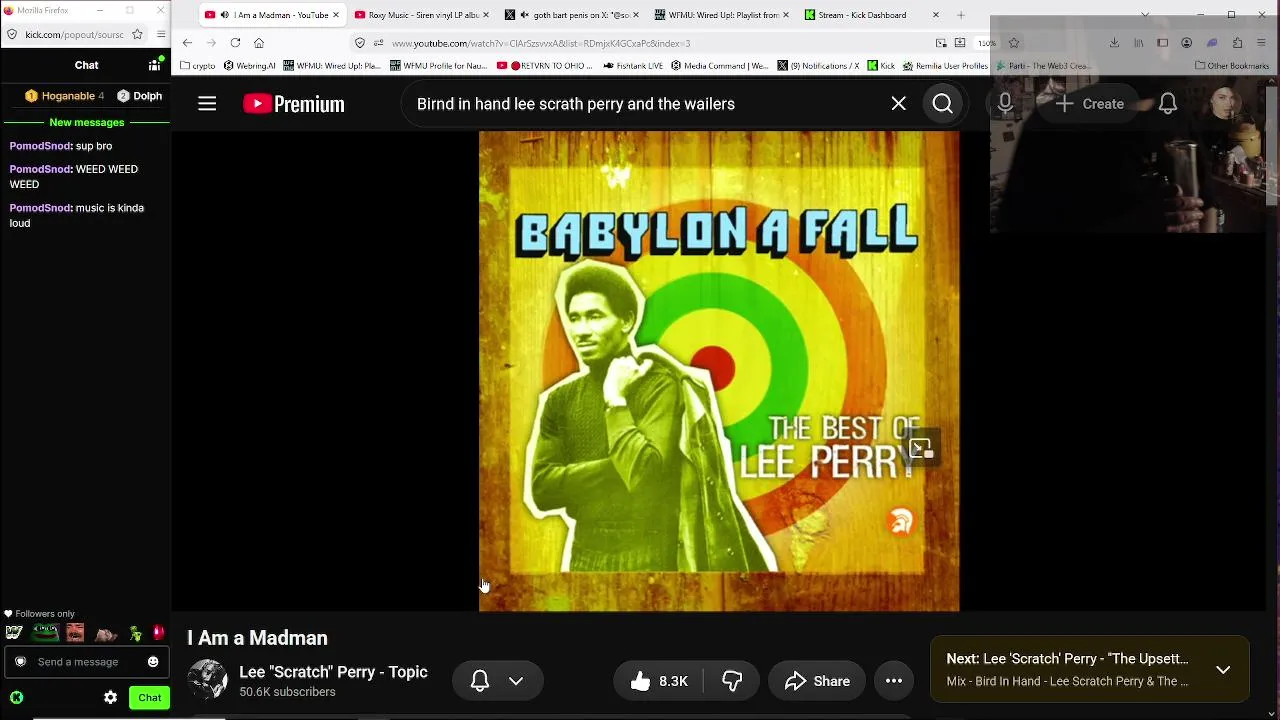The width and height of the screenshot is (1280, 720).
Task: Switch to goth bart X tab
Action: point(571,15)
